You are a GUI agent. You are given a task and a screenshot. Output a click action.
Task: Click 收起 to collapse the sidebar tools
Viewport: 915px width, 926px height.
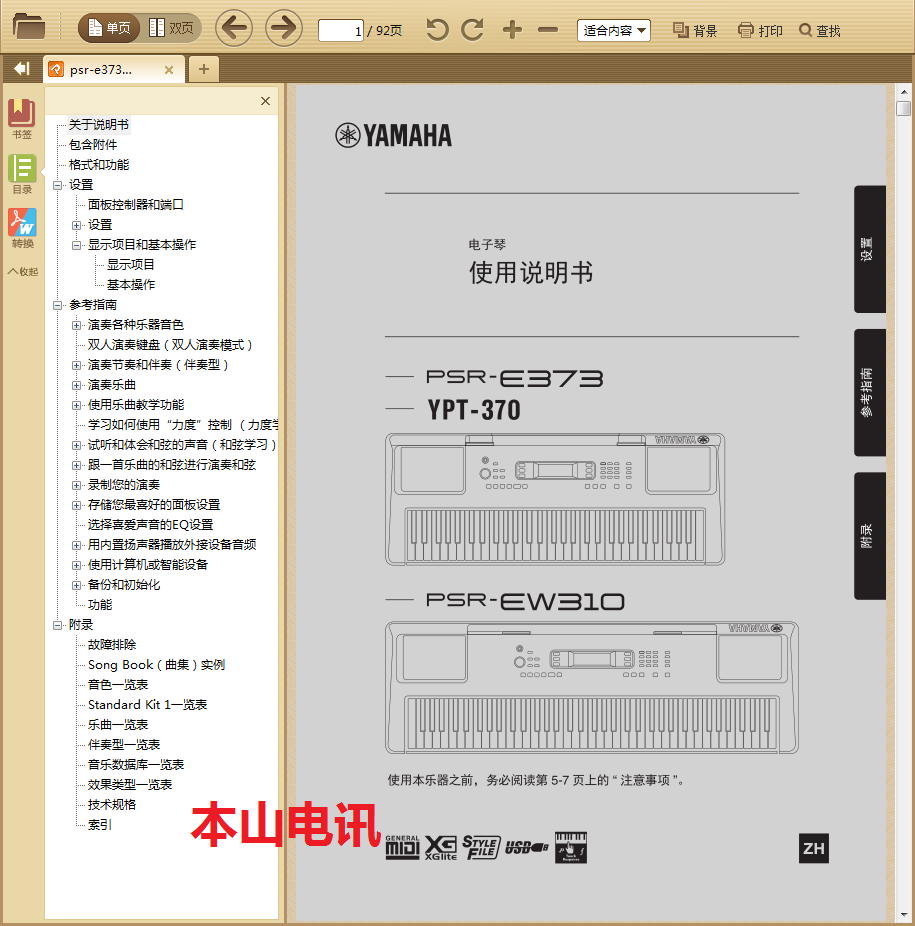click(x=23, y=272)
